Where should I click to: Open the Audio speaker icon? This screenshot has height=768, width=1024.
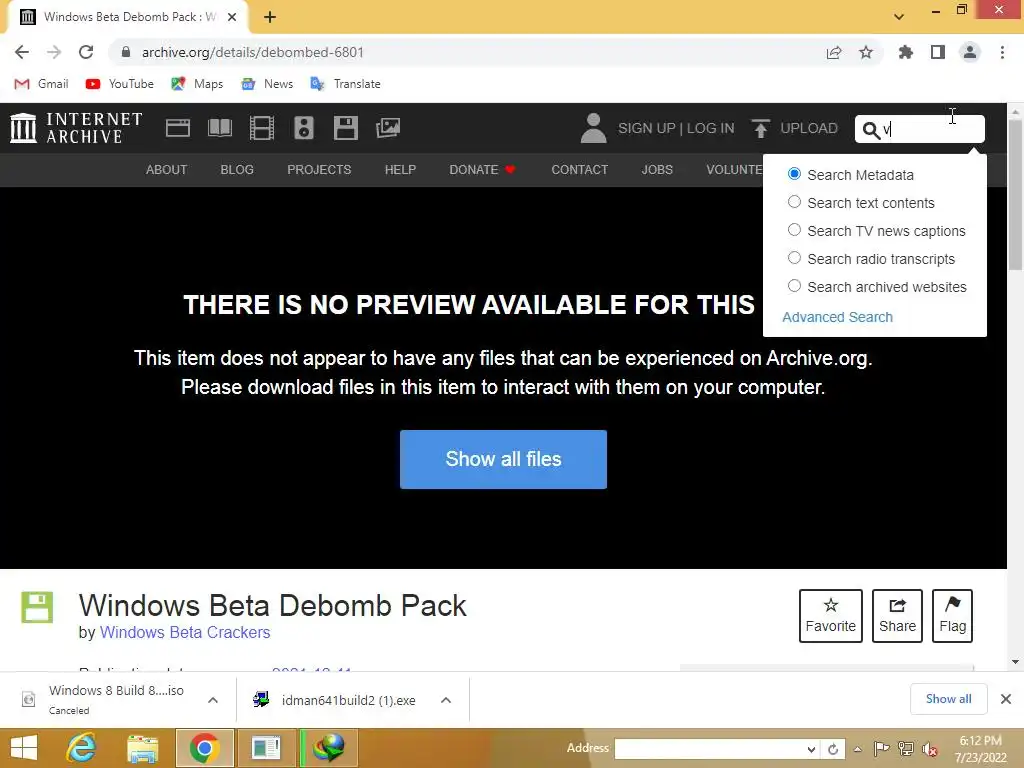tap(304, 128)
